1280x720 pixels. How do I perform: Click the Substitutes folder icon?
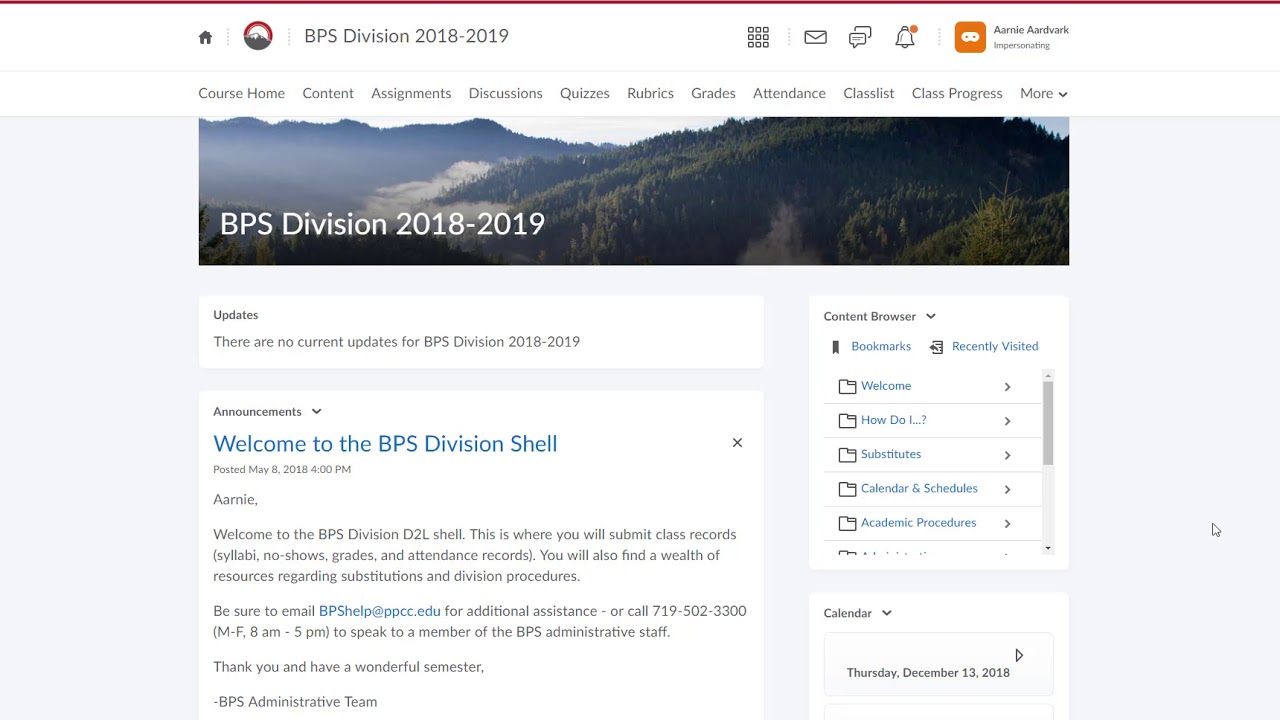pos(847,454)
